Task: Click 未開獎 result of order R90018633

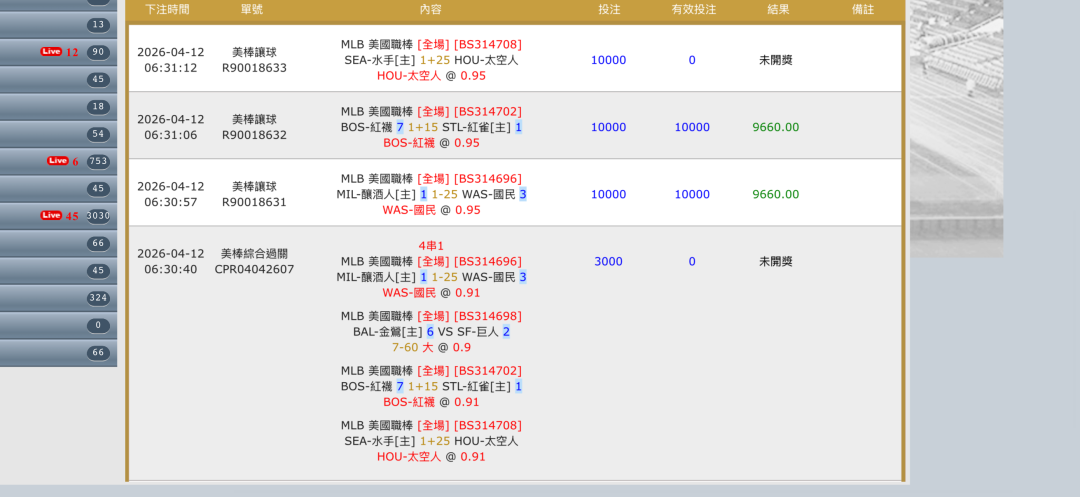Action: point(776,60)
